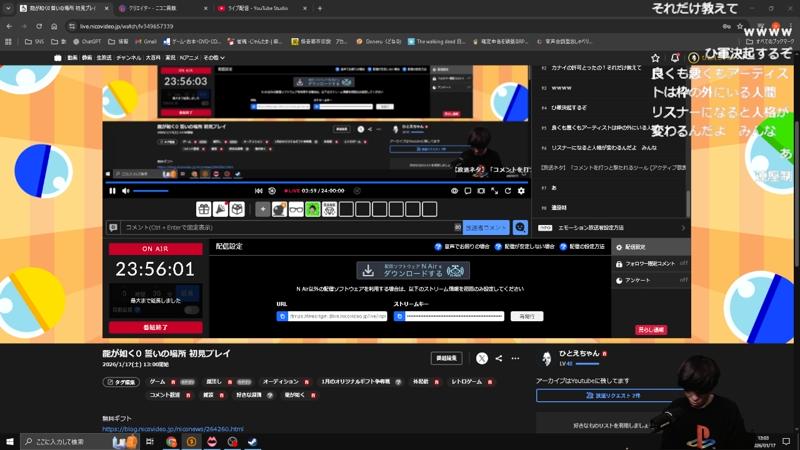This screenshot has width=800, height=450.
Task: Click the 再発行 reissue button
Action: pyautogui.click(x=527, y=316)
